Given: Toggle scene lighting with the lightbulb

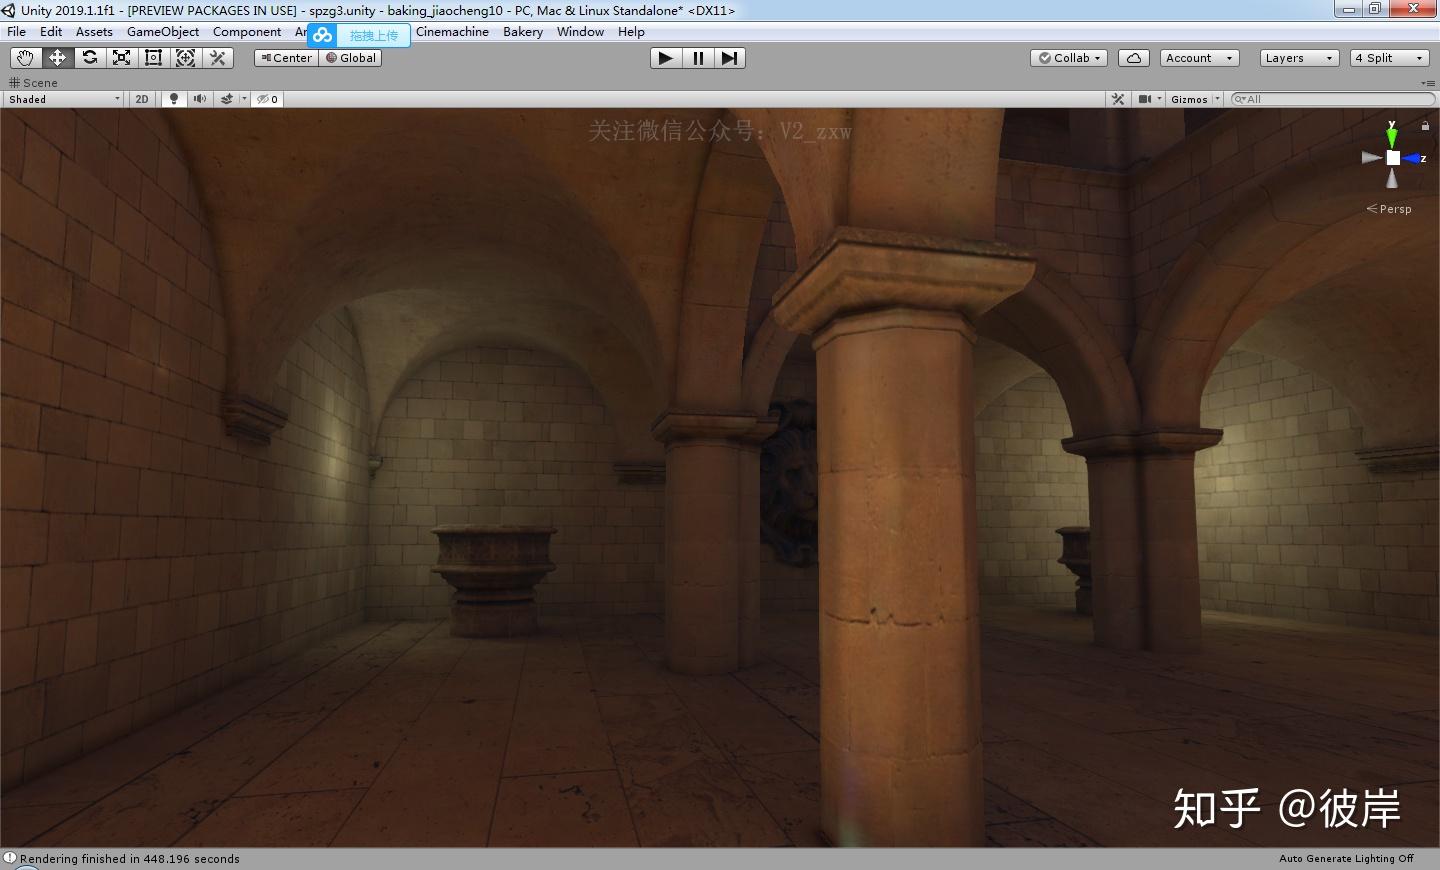Looking at the screenshot, I should 174,99.
